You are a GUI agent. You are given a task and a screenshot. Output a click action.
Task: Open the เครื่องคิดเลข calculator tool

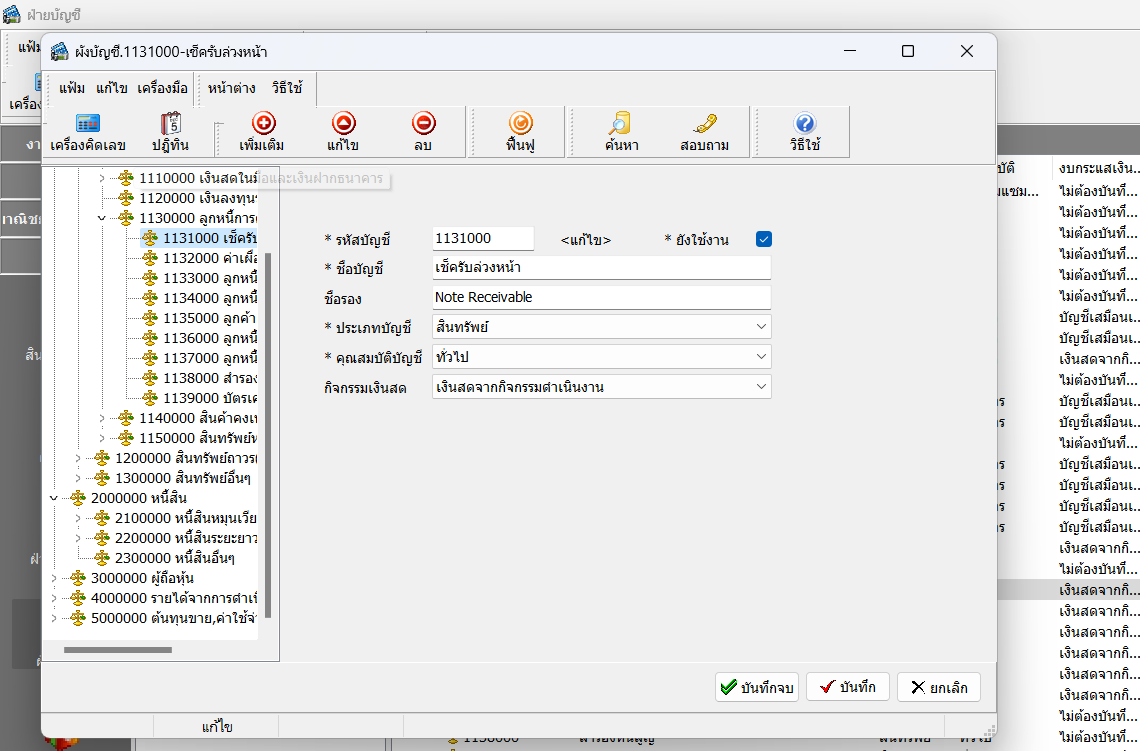88,124
